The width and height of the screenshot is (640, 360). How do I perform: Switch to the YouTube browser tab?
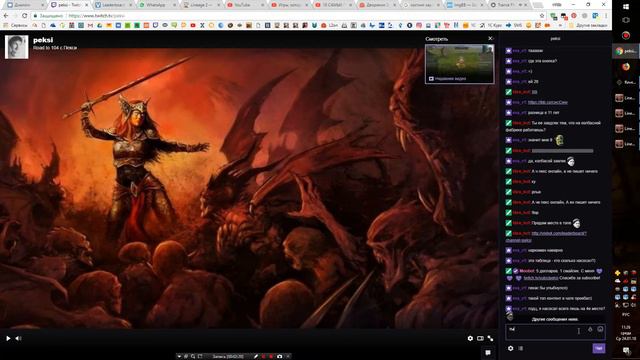[x=245, y=5]
